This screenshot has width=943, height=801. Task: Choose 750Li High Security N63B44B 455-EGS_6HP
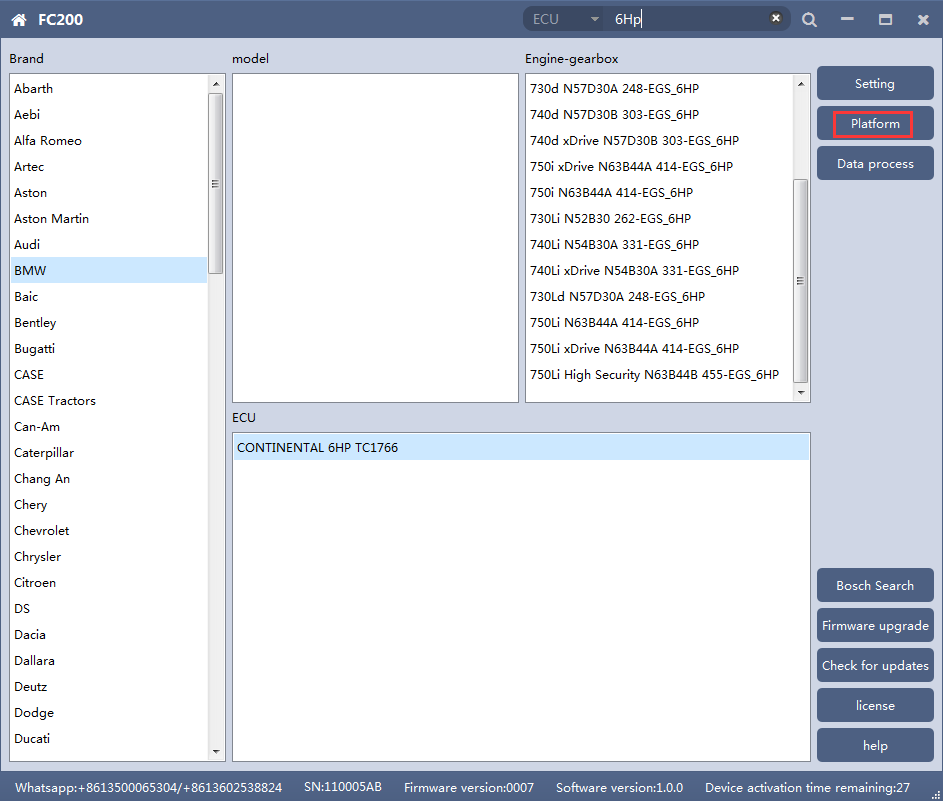(660, 374)
